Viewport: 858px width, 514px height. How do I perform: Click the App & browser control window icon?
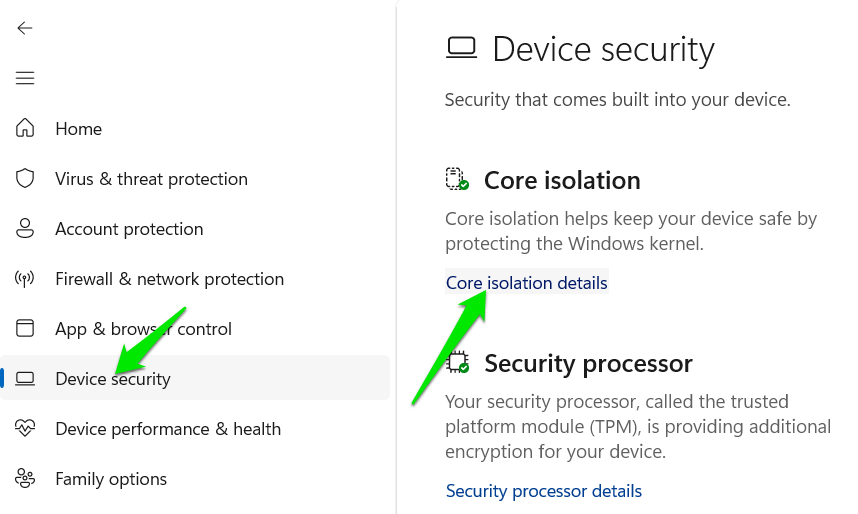[x=25, y=329]
